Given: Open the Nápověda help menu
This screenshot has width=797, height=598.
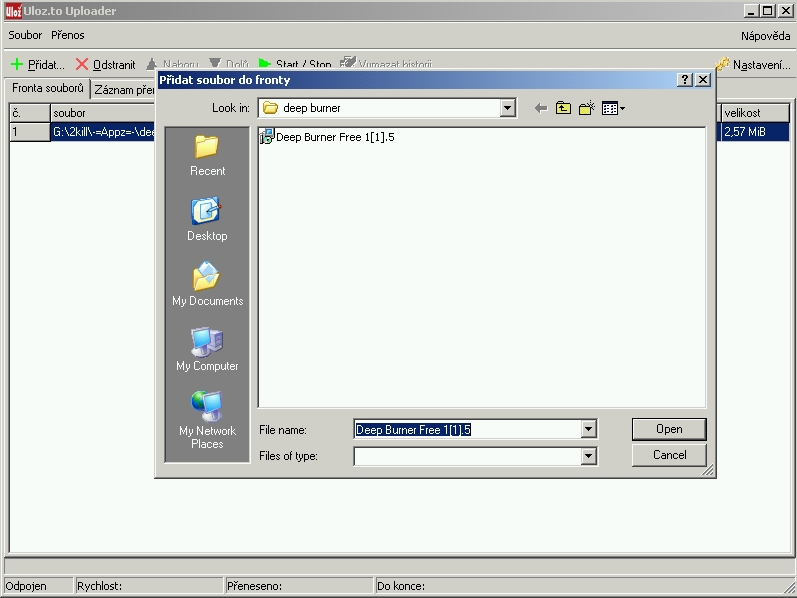Looking at the screenshot, I should 765,36.
